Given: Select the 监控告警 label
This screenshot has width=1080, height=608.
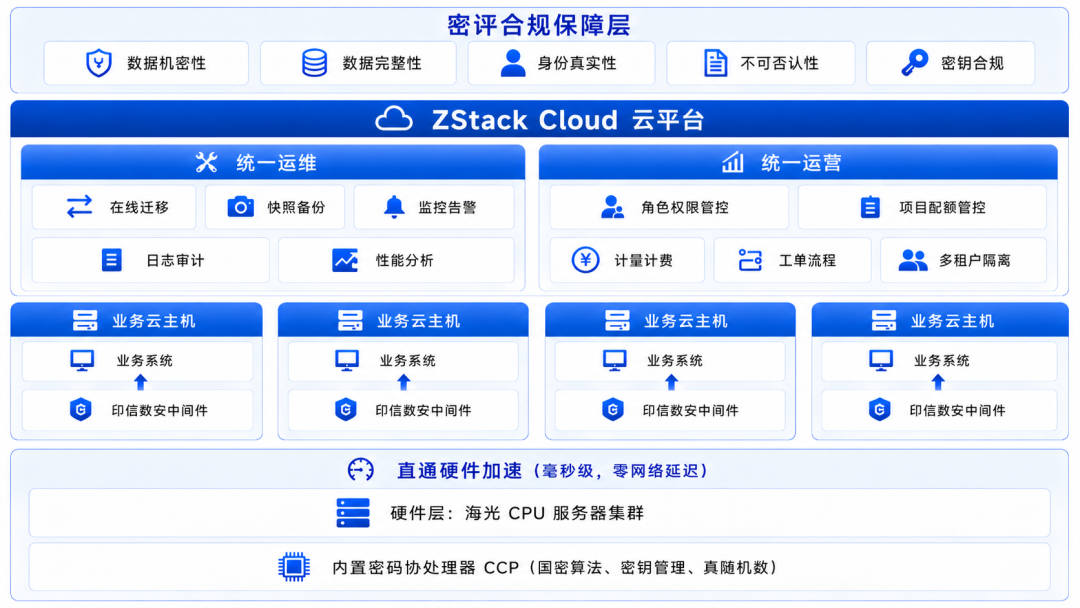Looking at the screenshot, I should 447,207.
